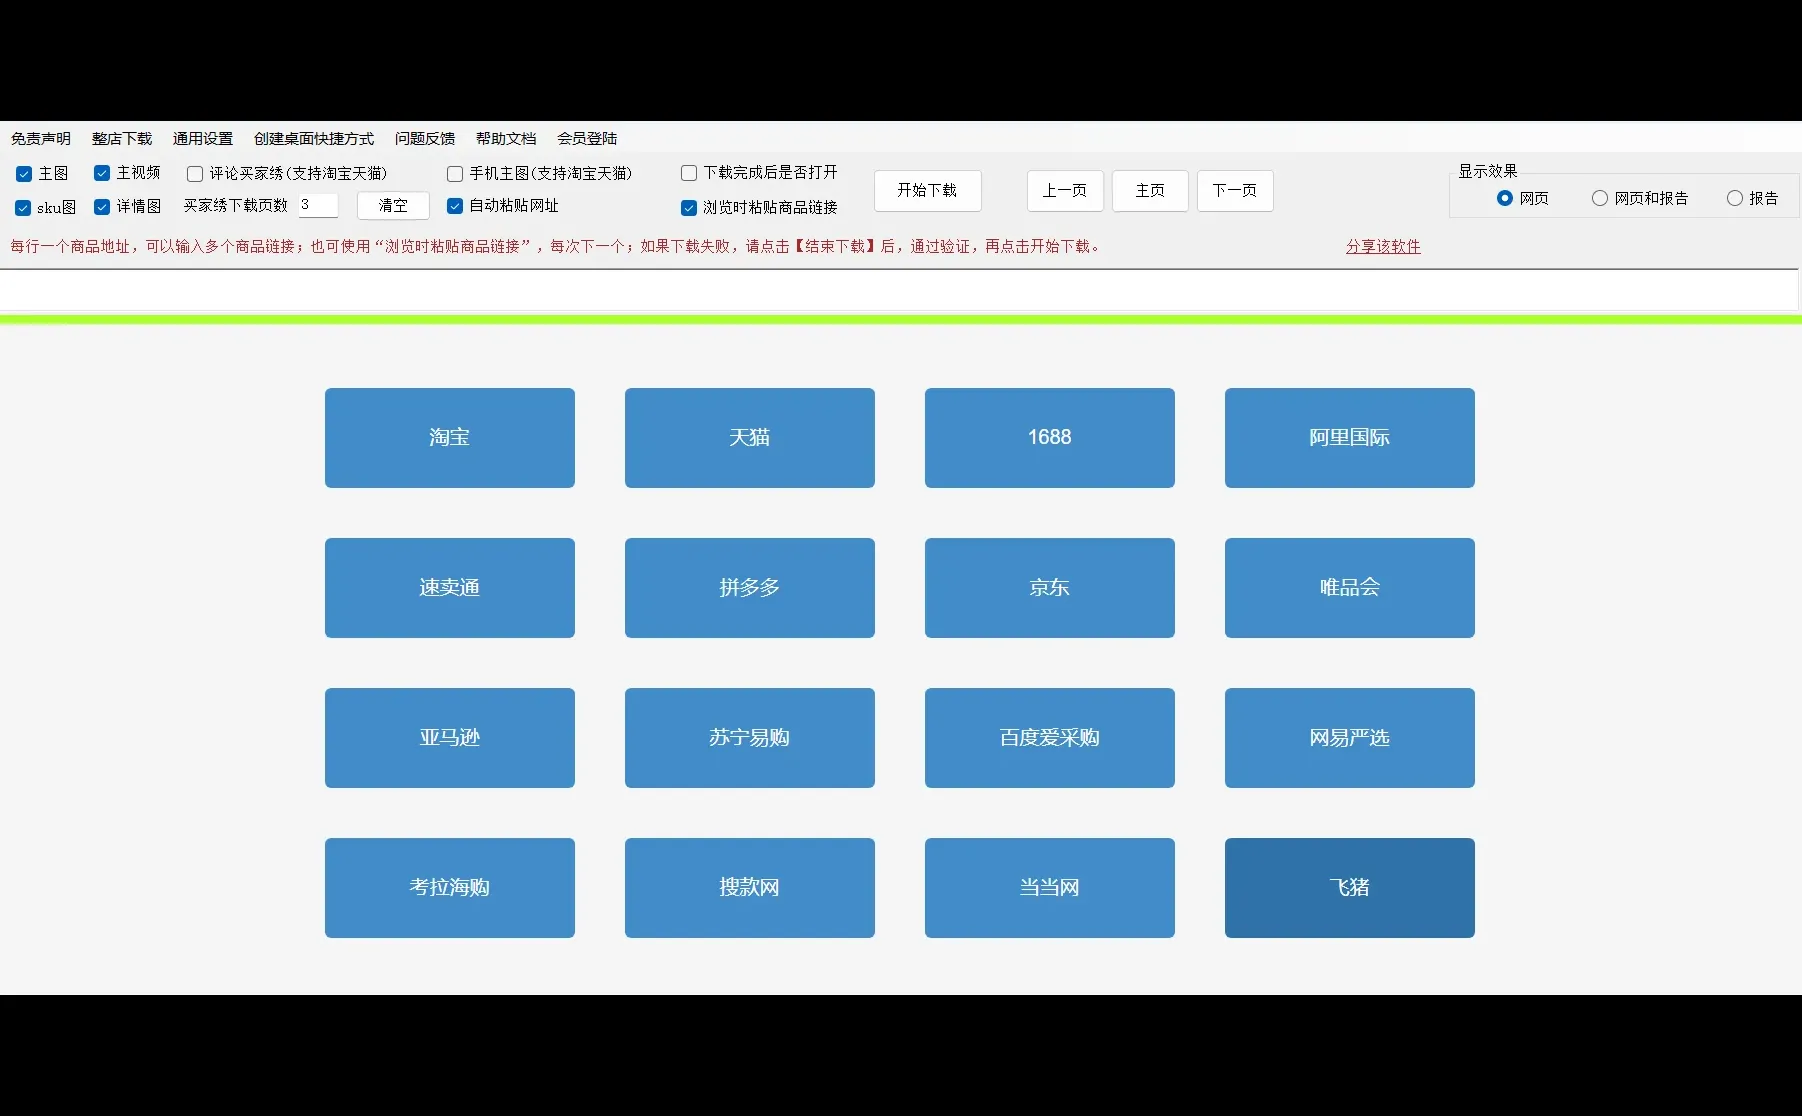This screenshot has height=1116, width=1802.
Task: Open the 飞猪 platform tile
Action: [1349, 887]
